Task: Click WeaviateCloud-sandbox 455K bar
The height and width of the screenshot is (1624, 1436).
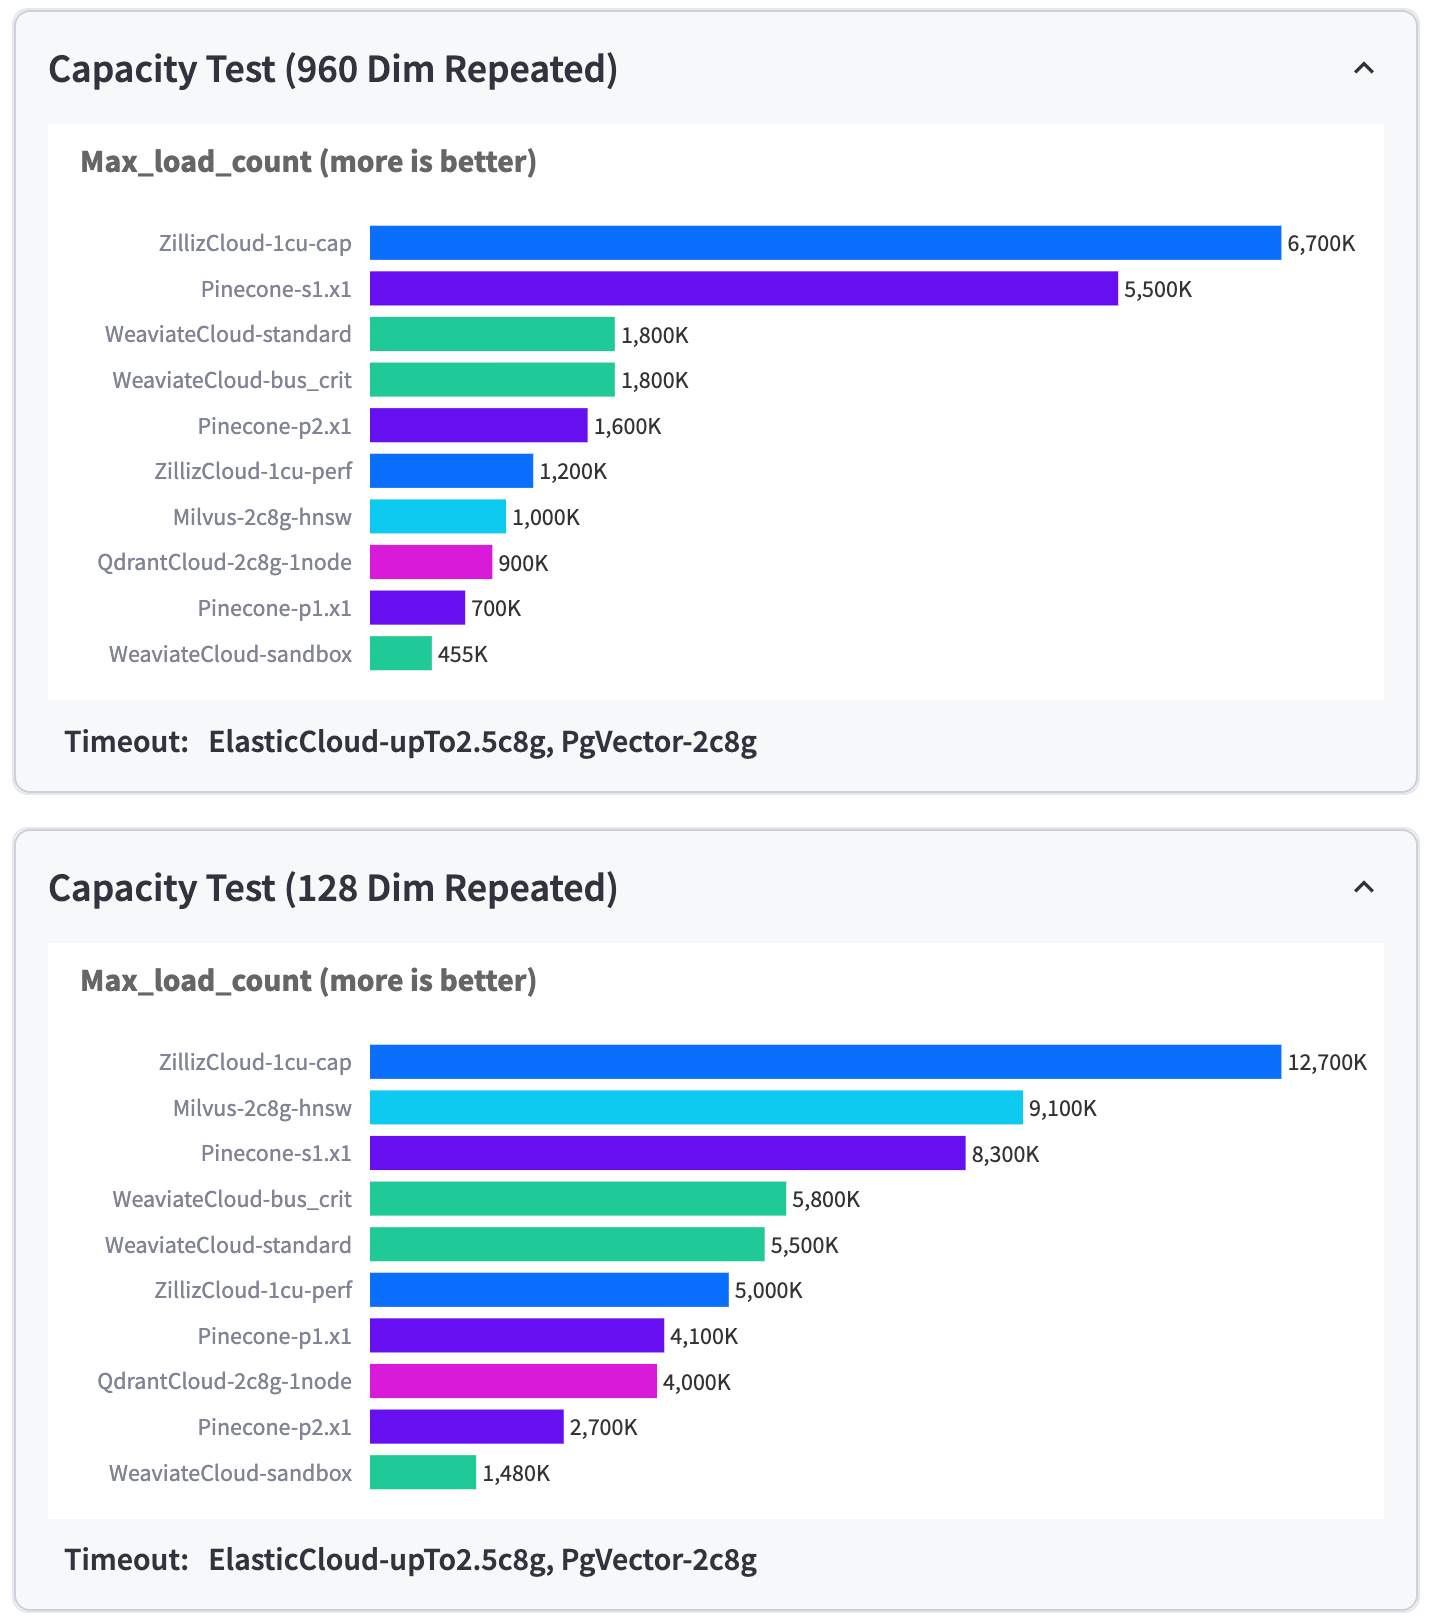Action: 400,654
